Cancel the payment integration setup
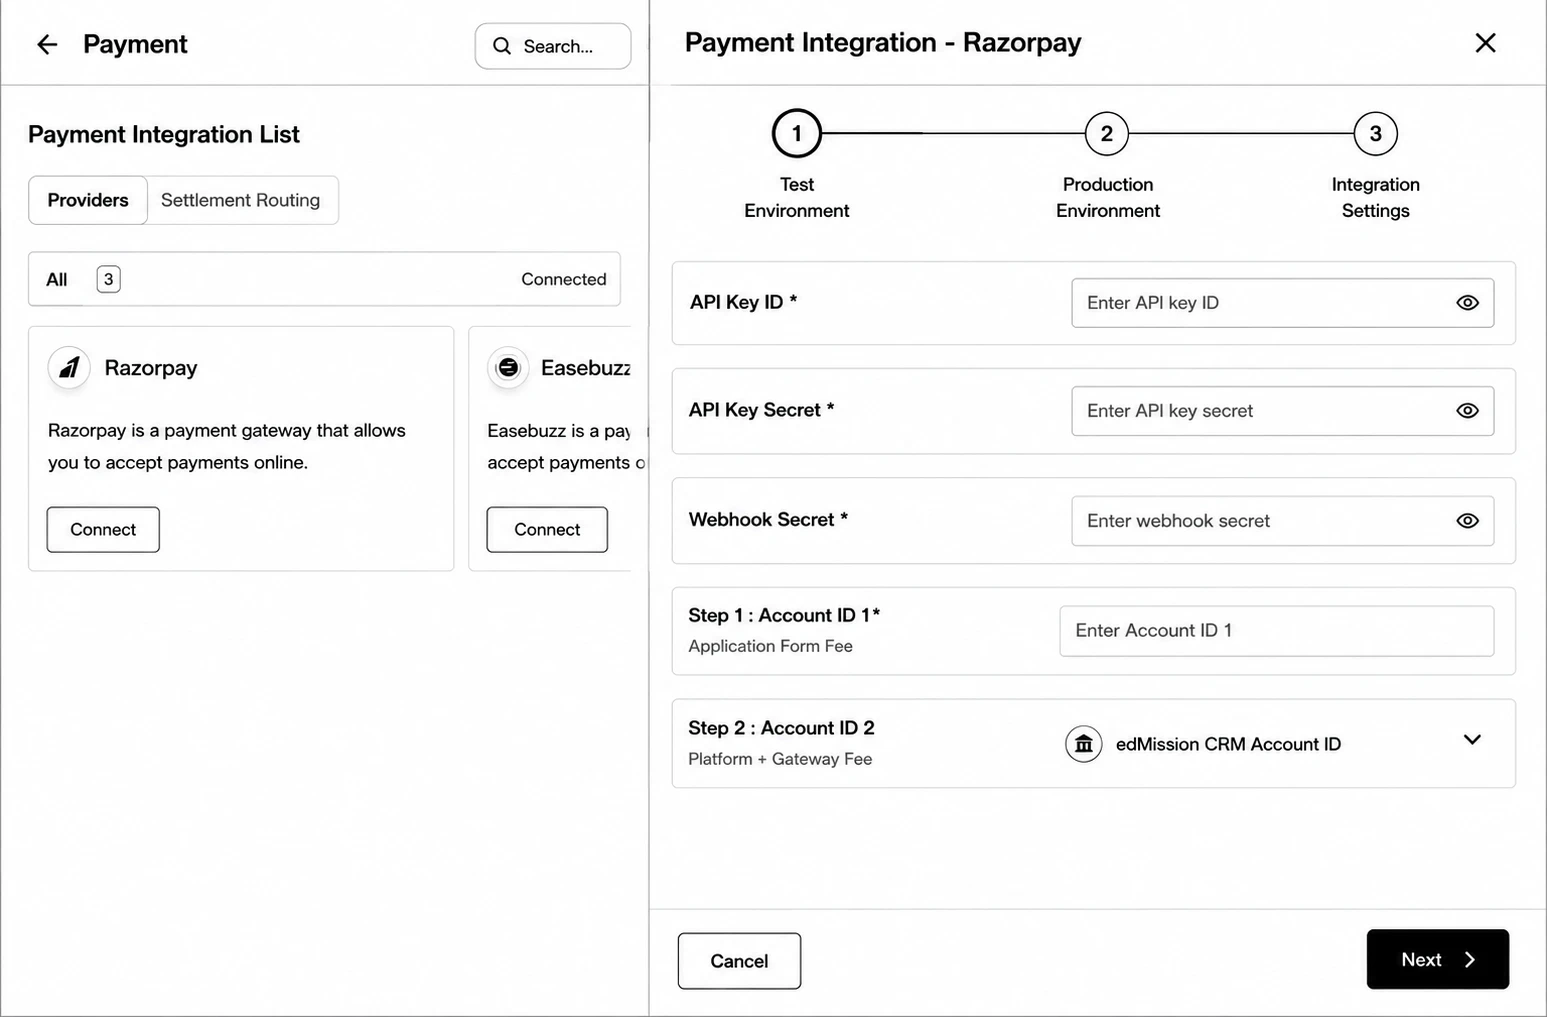 point(739,961)
